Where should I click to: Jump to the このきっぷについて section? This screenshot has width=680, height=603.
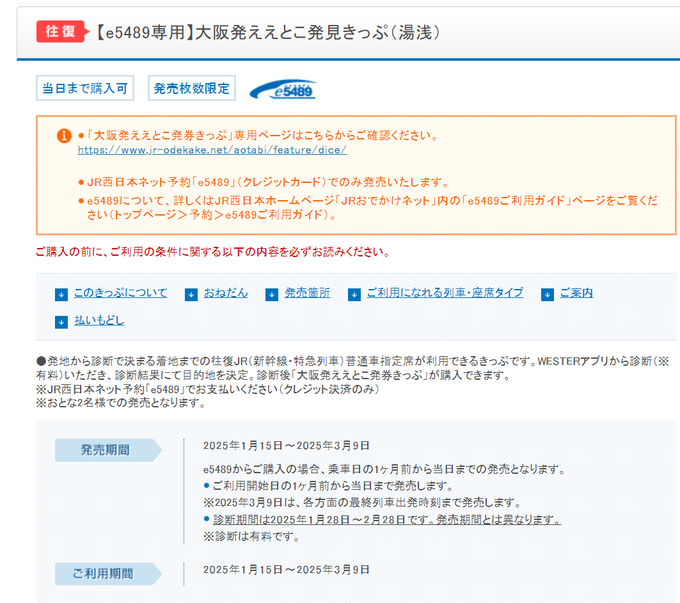coord(121,293)
